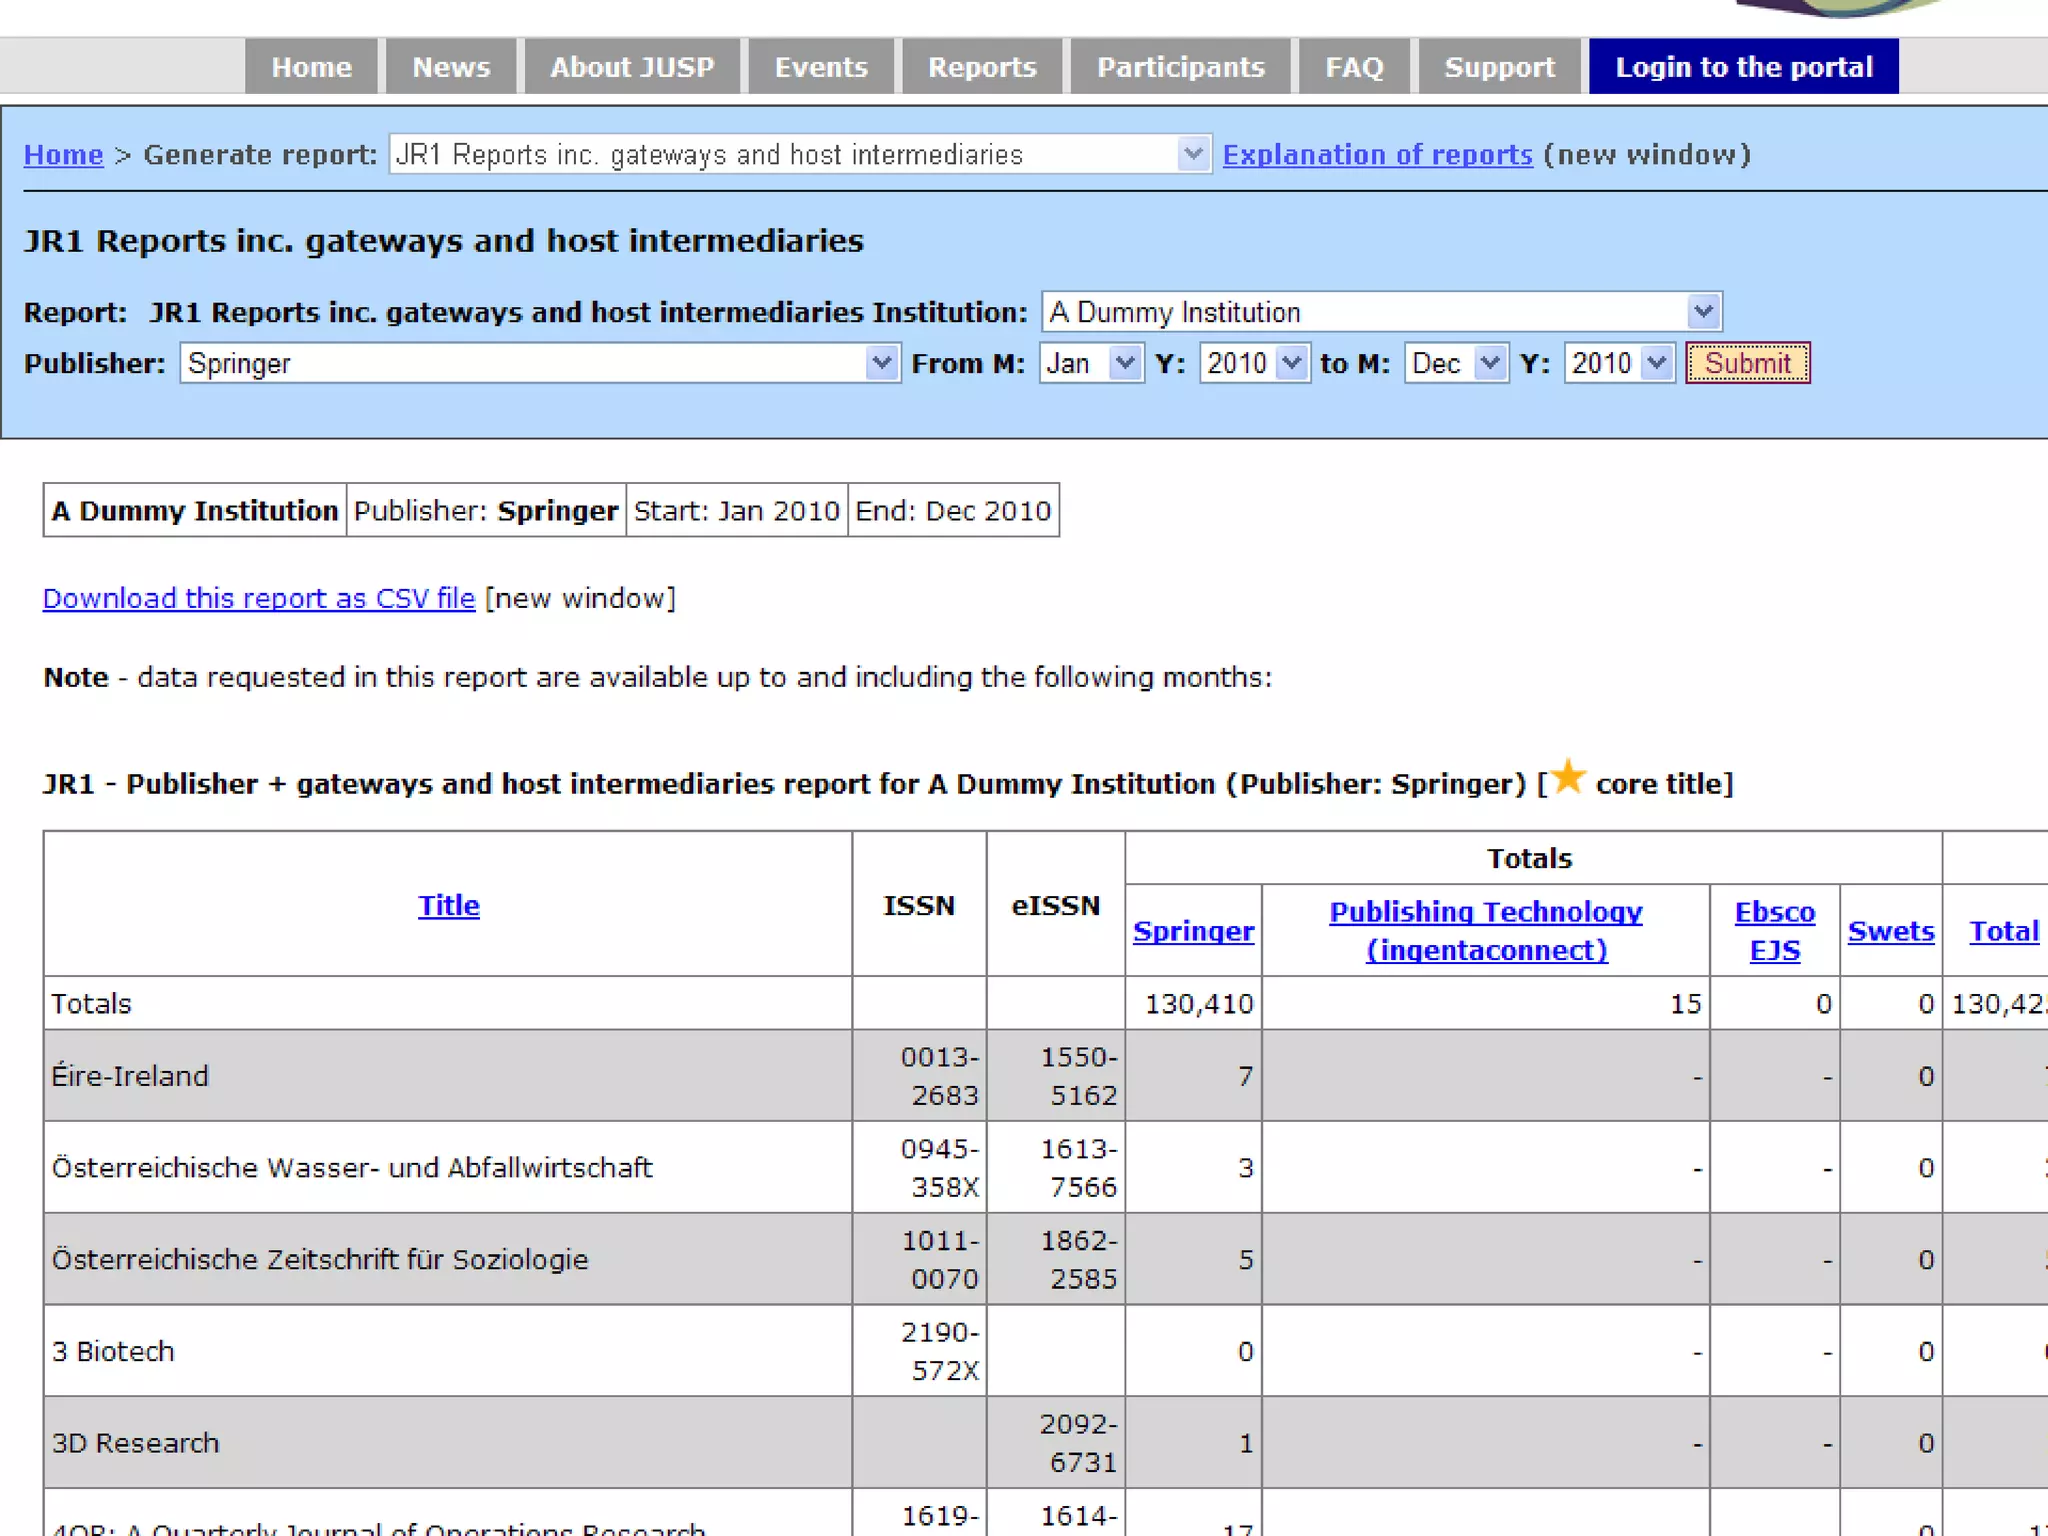Click Login to the portal
The height and width of the screenshot is (1536, 2048).
click(1743, 67)
